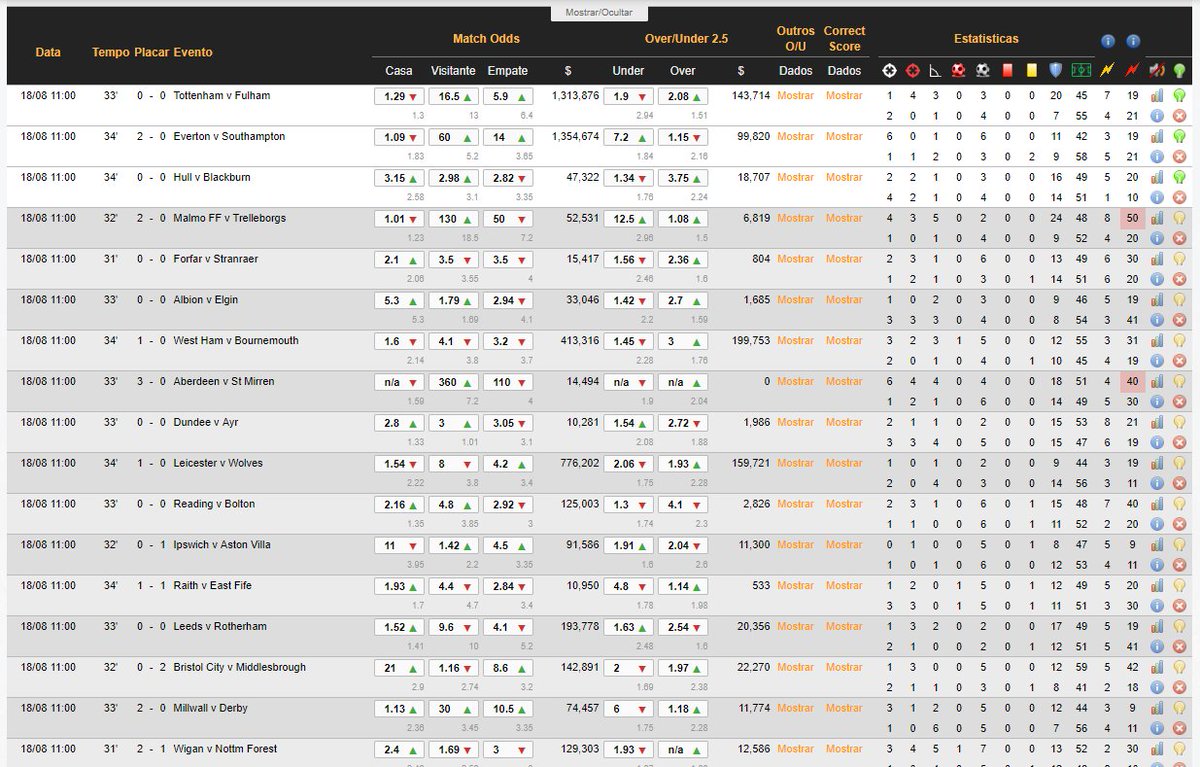Screen dimensions: 1200x767
Task: Show Correct Score data for Millwall v Derby
Action: [844, 708]
